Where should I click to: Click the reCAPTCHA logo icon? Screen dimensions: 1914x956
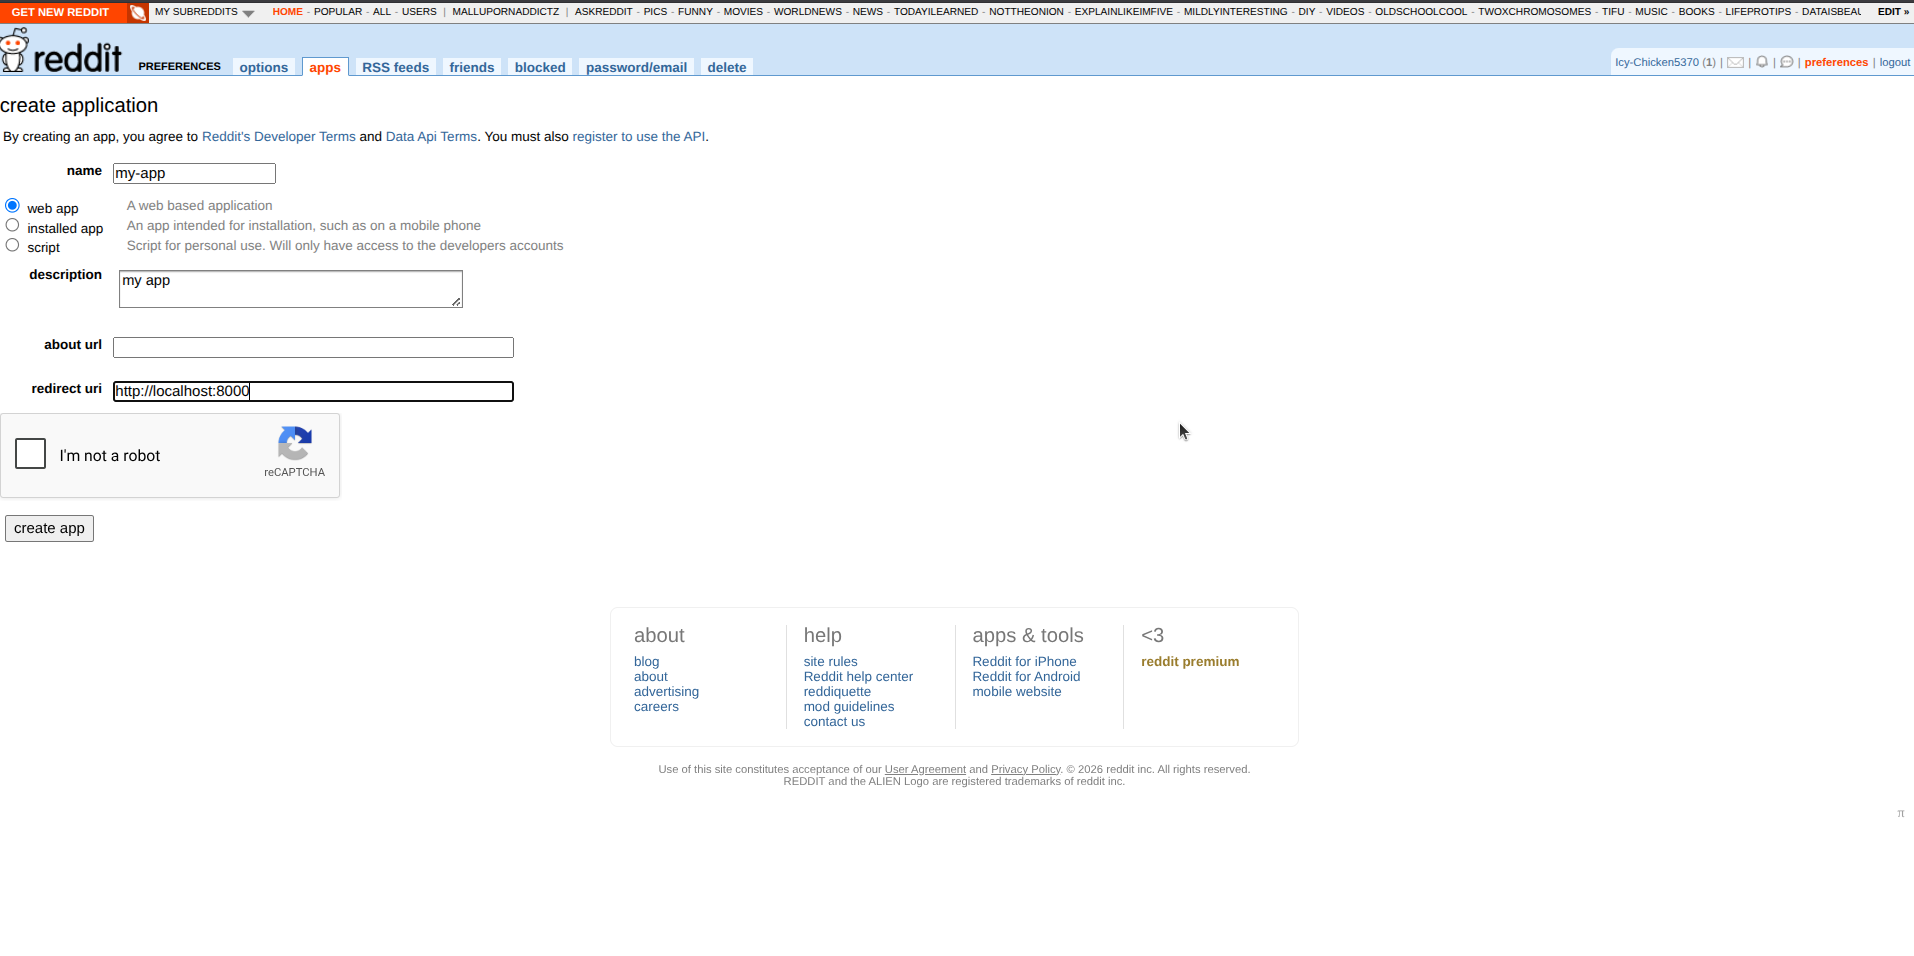pos(295,443)
